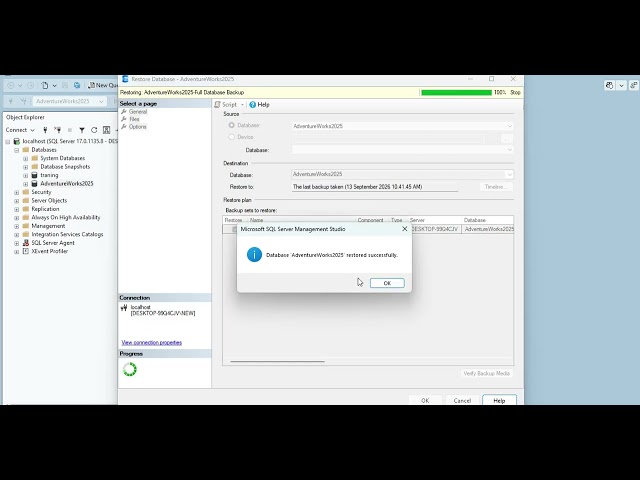
Task: Click the horizontal scrollbar of backup sets grid
Action: tap(278, 361)
